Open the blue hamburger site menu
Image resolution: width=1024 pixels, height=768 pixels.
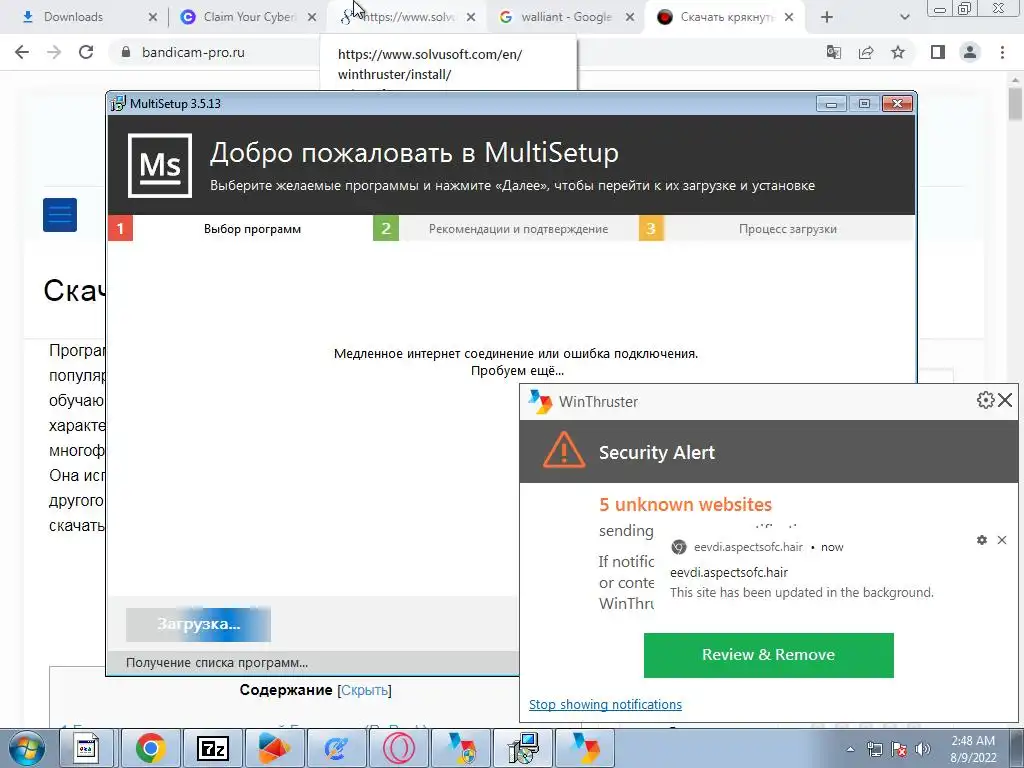point(60,215)
